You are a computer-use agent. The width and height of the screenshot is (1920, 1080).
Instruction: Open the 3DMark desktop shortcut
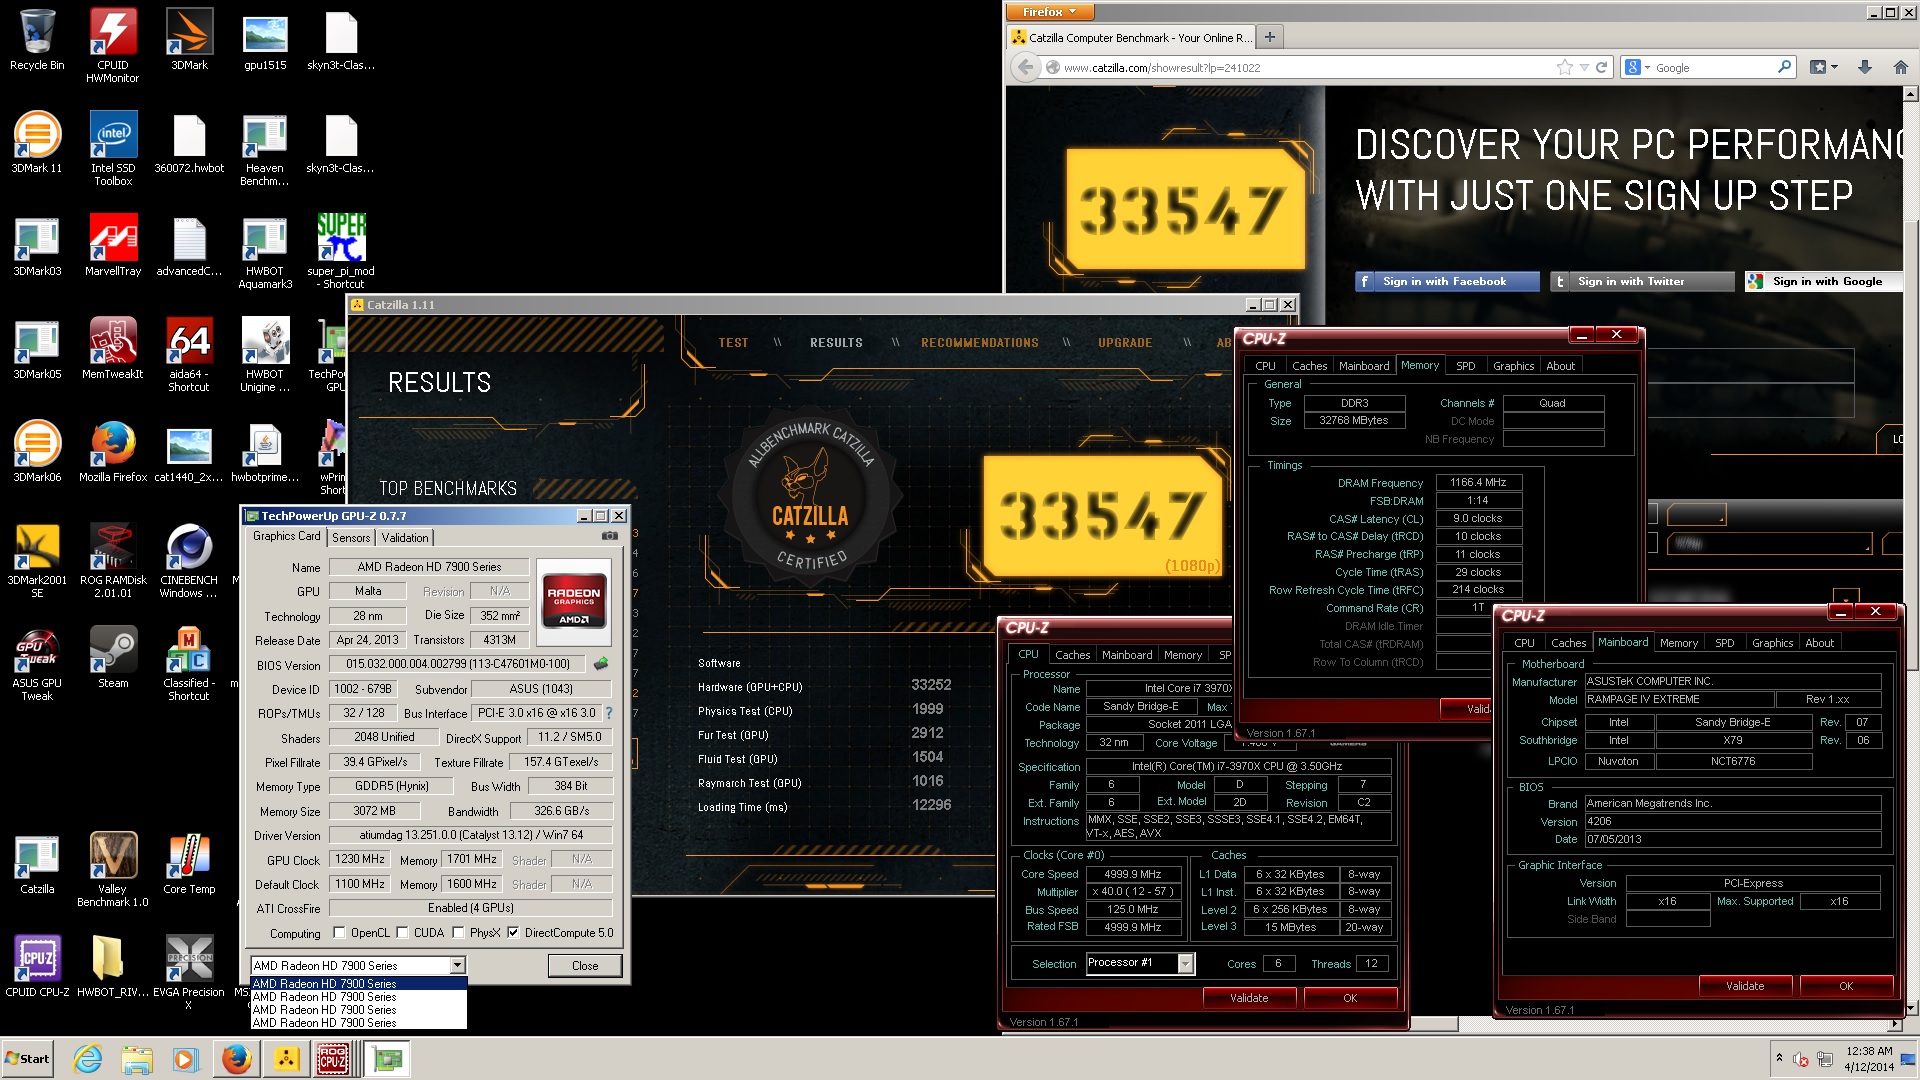point(189,40)
